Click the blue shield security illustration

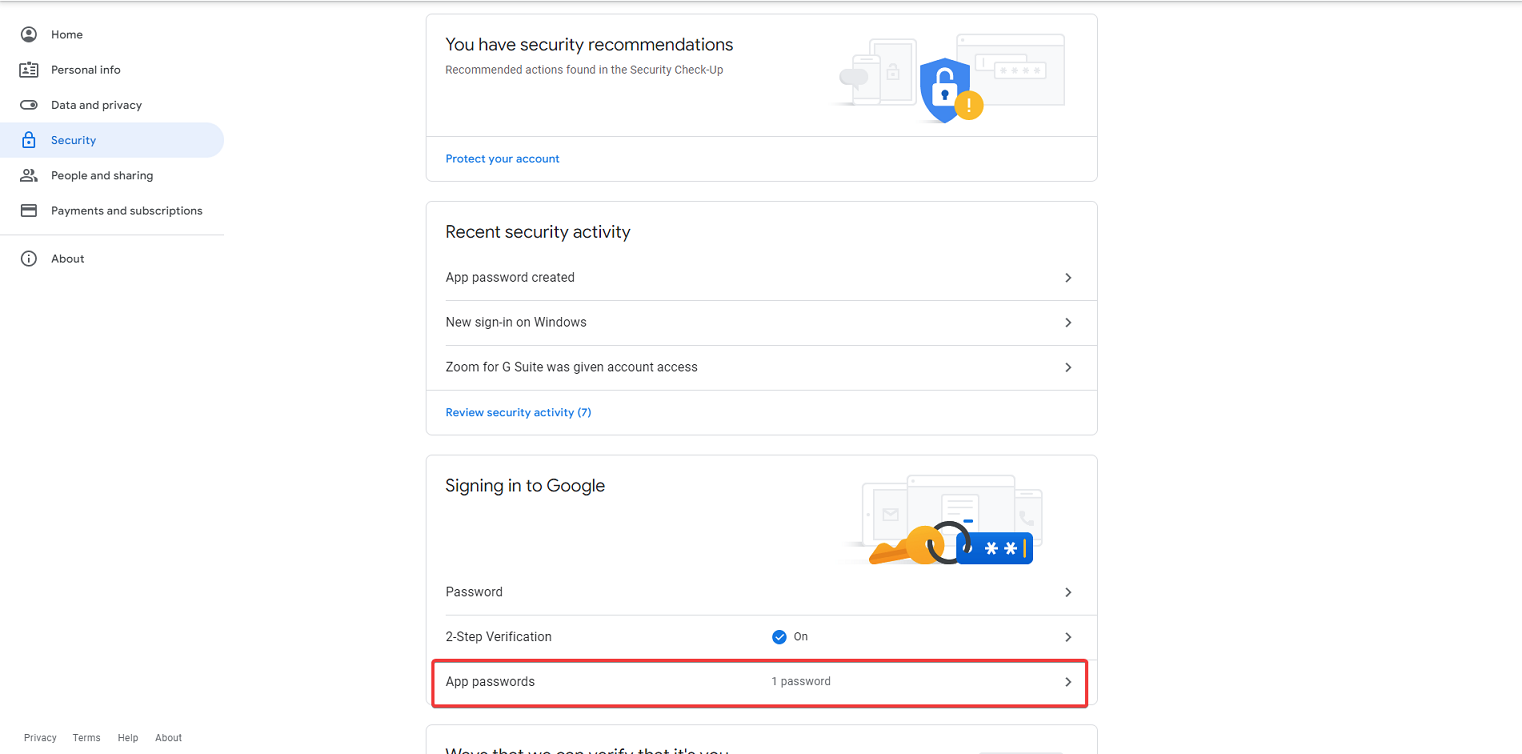945,91
